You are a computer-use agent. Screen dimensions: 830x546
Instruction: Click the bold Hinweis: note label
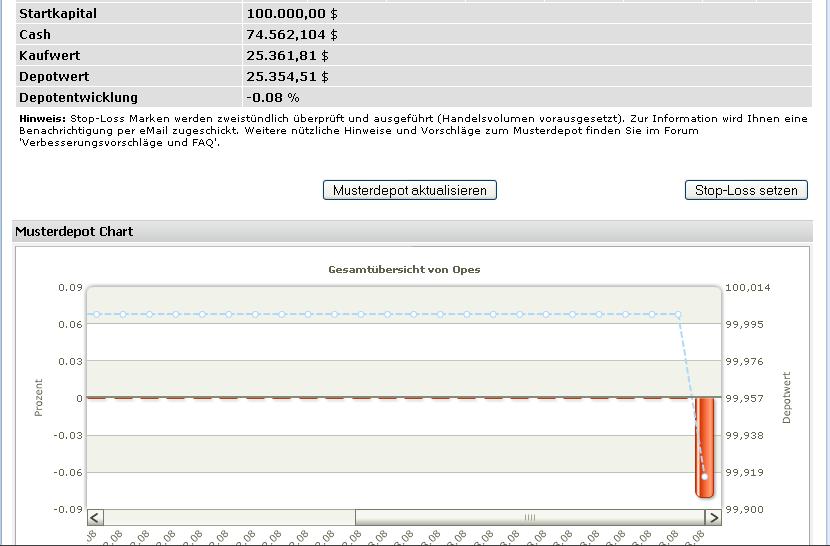[x=42, y=119]
